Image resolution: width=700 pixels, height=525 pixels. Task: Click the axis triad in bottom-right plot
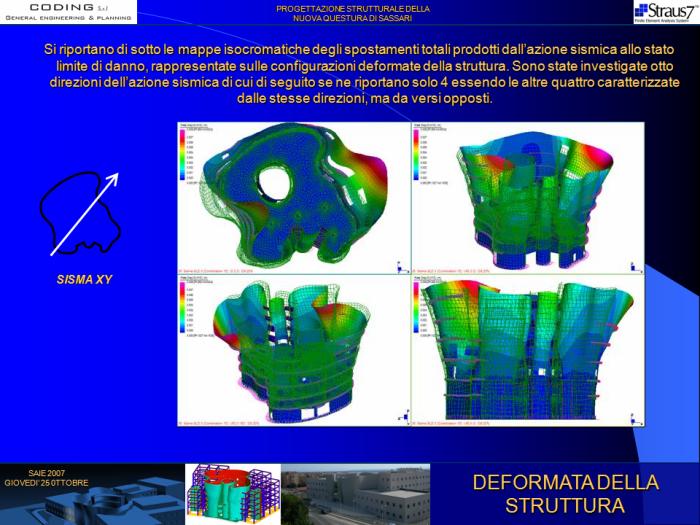click(634, 416)
